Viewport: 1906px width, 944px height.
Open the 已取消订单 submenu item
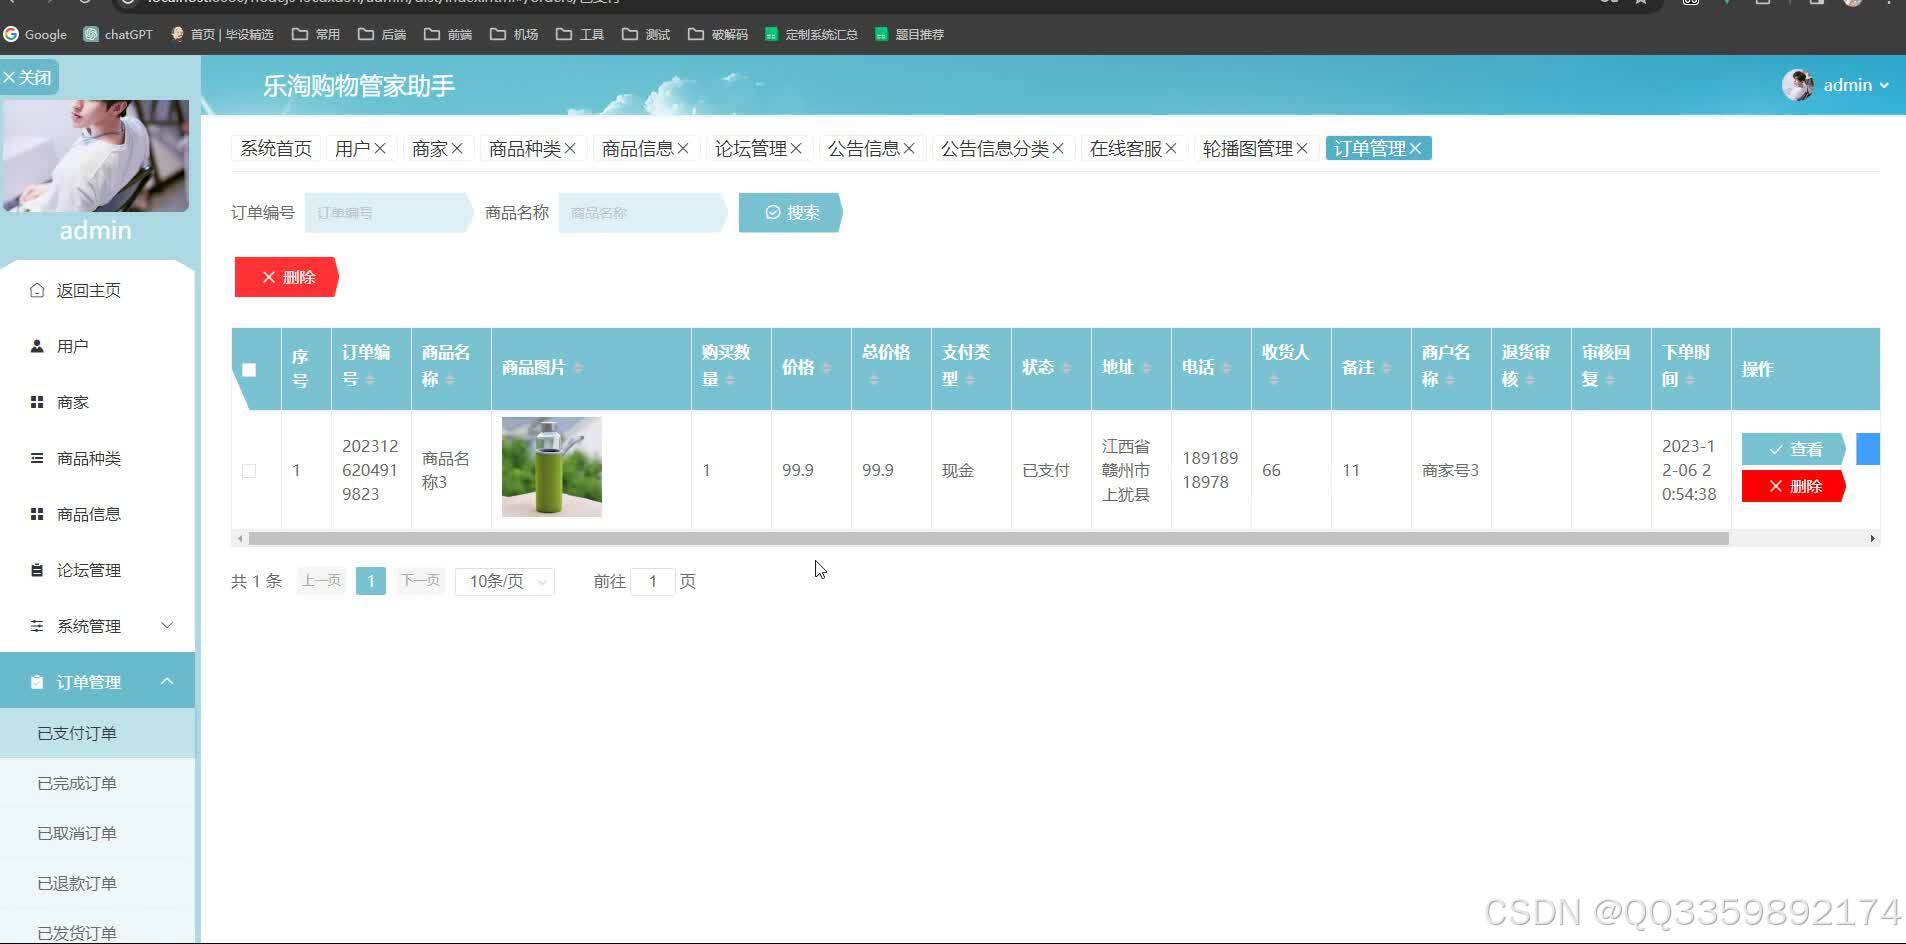[x=97, y=833]
